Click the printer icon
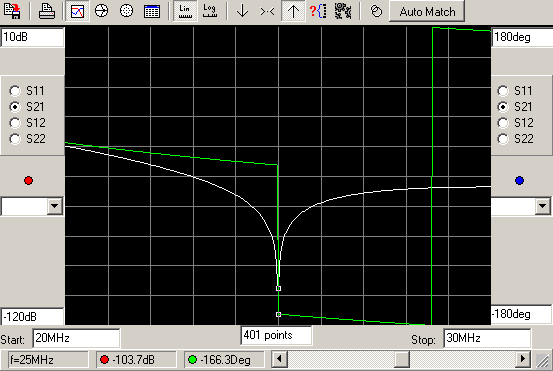Image resolution: width=553 pixels, height=371 pixels. 47,11
